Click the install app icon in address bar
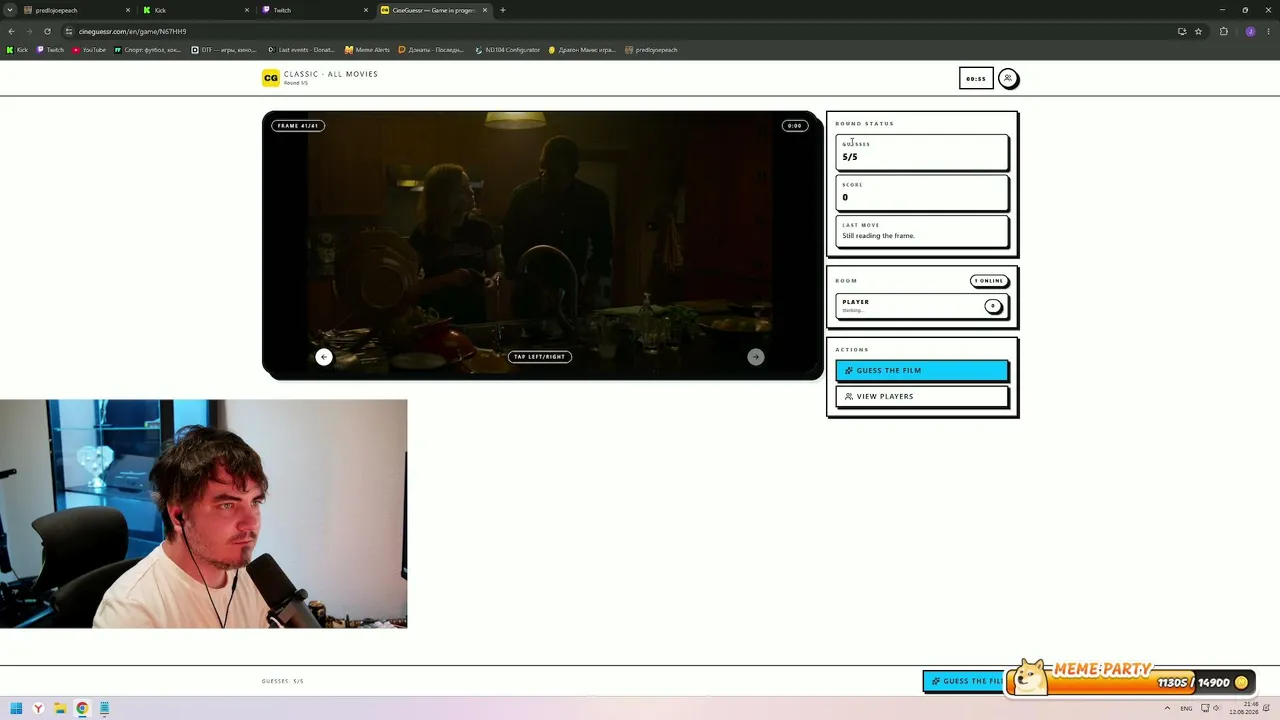Image resolution: width=1280 pixels, height=720 pixels. pyautogui.click(x=1182, y=31)
